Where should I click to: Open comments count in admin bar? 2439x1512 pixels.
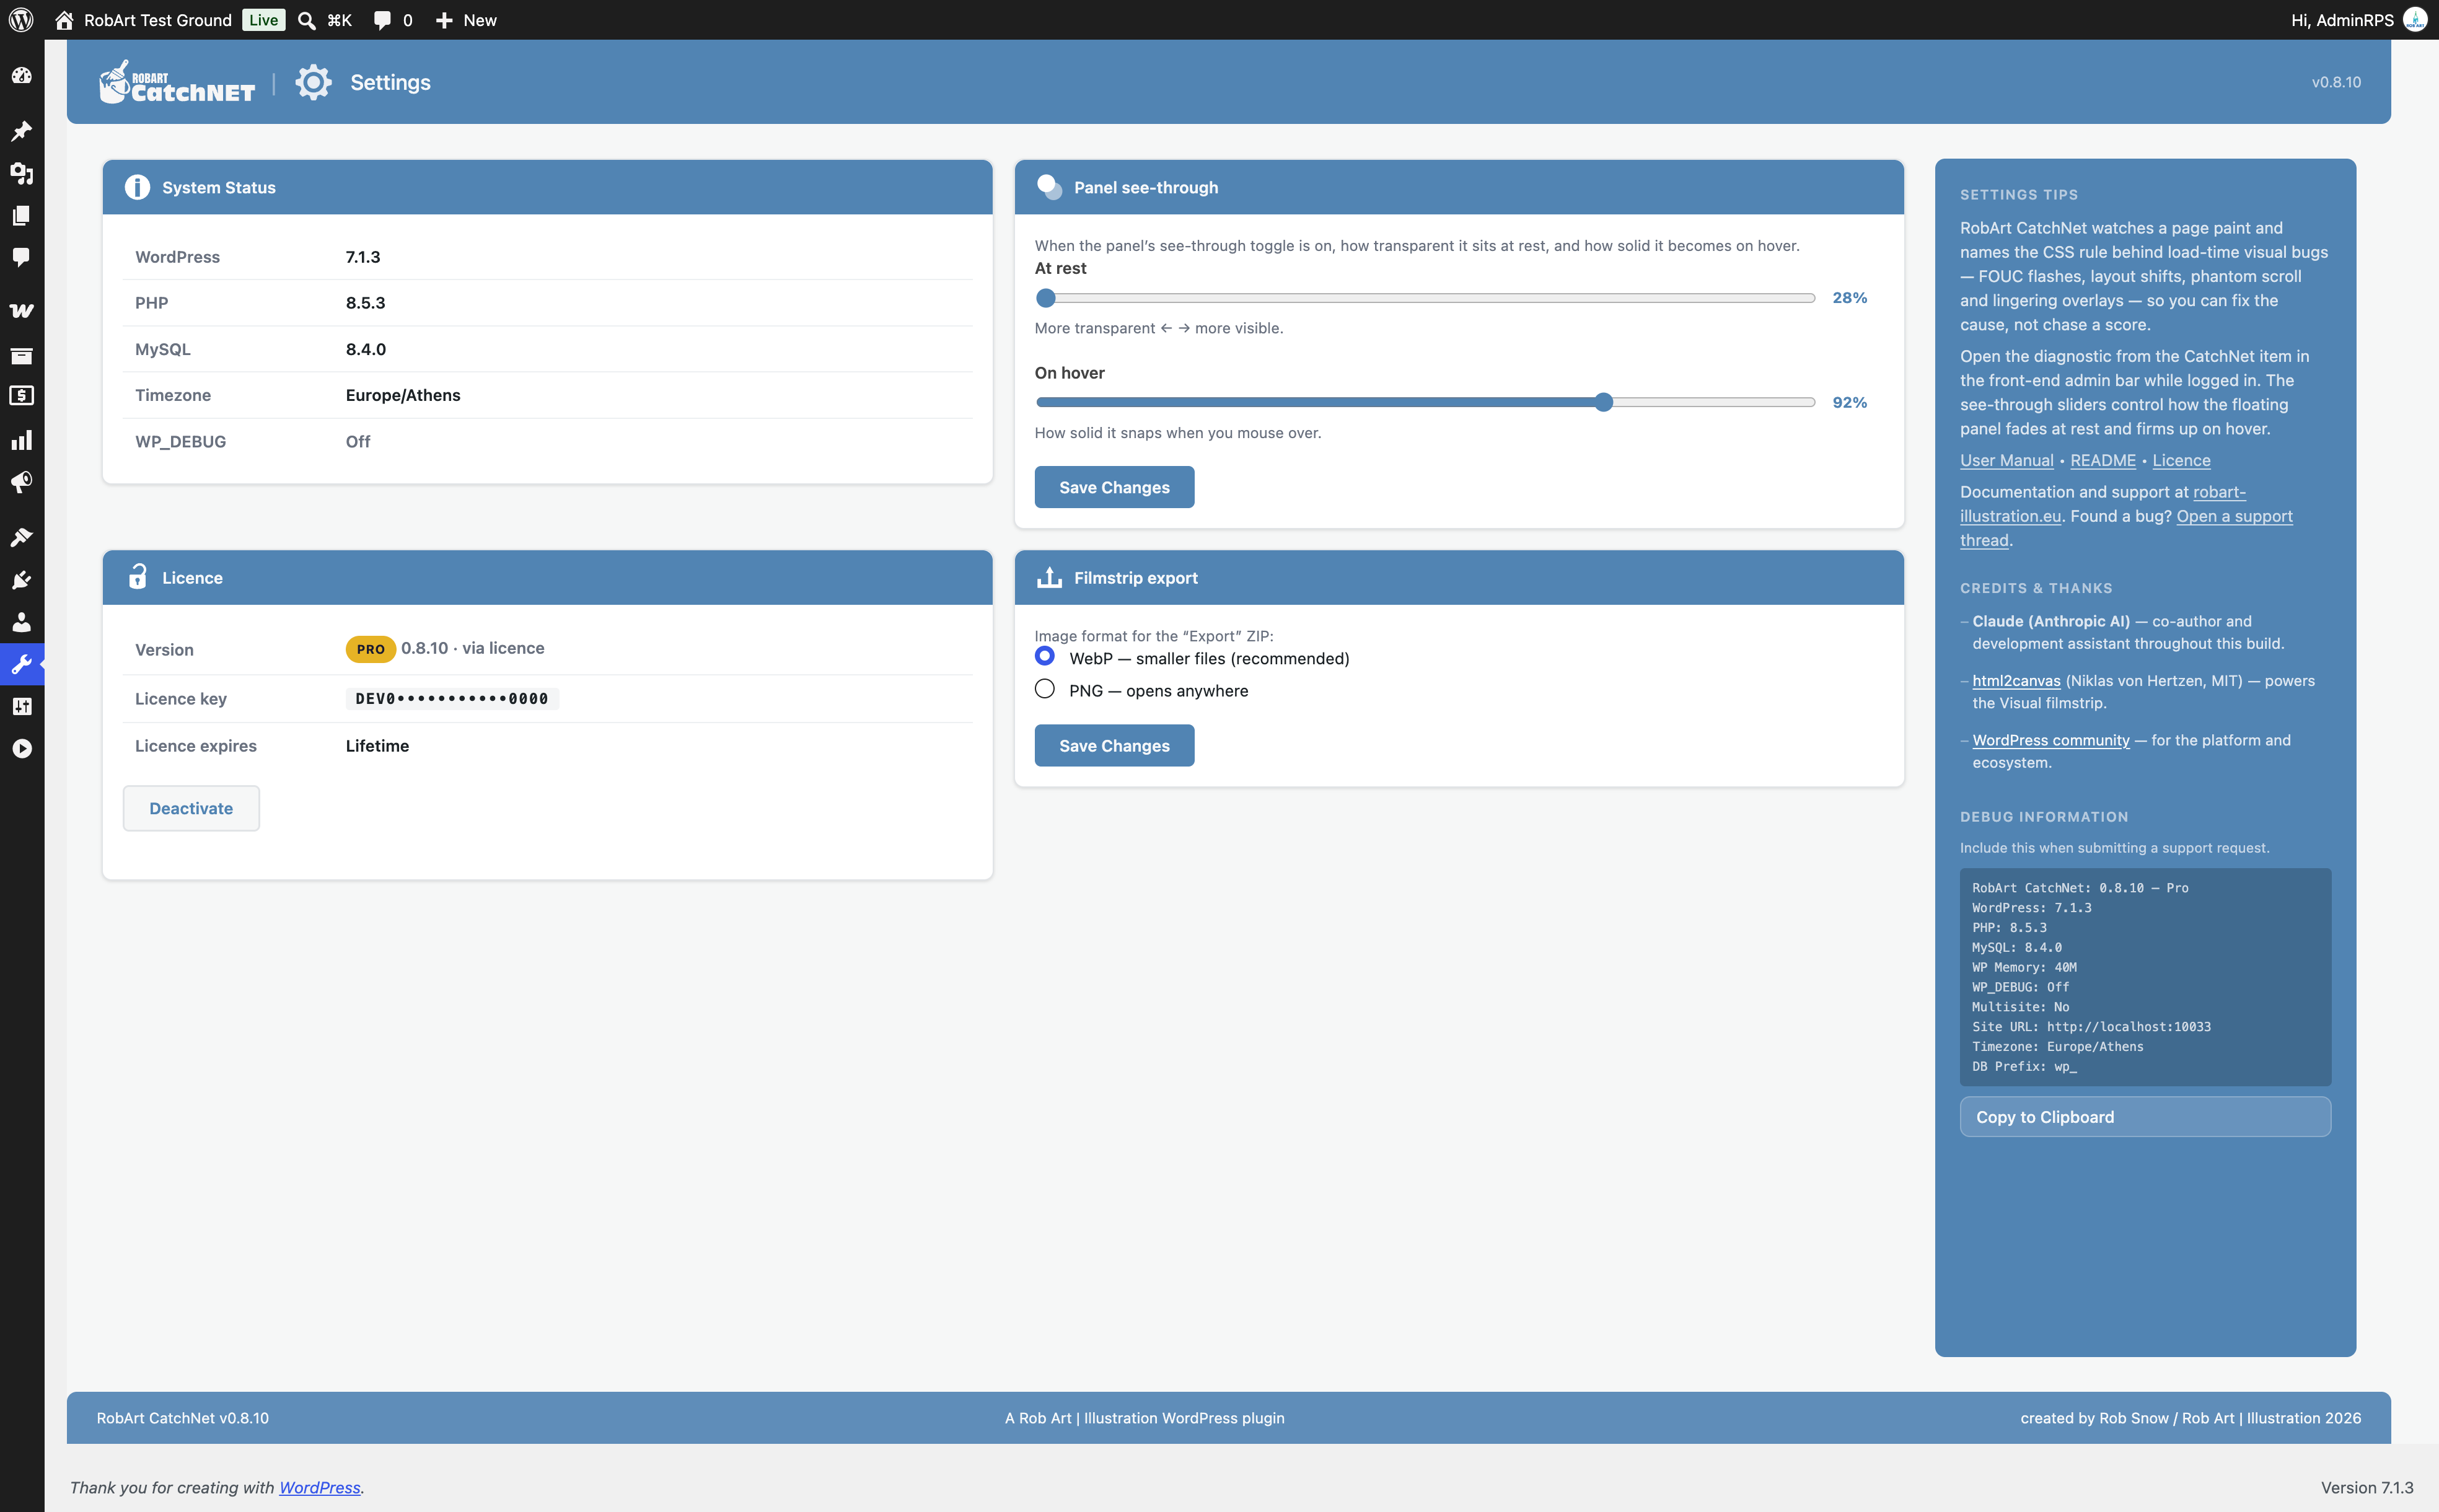[x=393, y=20]
